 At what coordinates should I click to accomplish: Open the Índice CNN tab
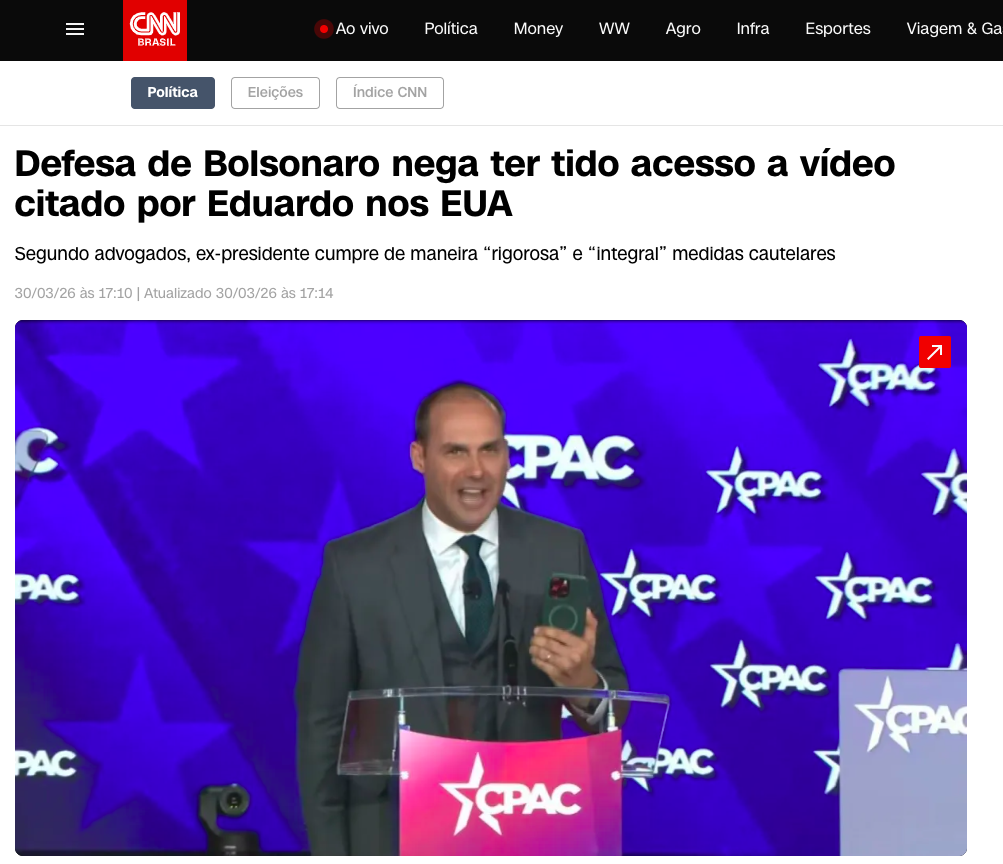click(390, 93)
